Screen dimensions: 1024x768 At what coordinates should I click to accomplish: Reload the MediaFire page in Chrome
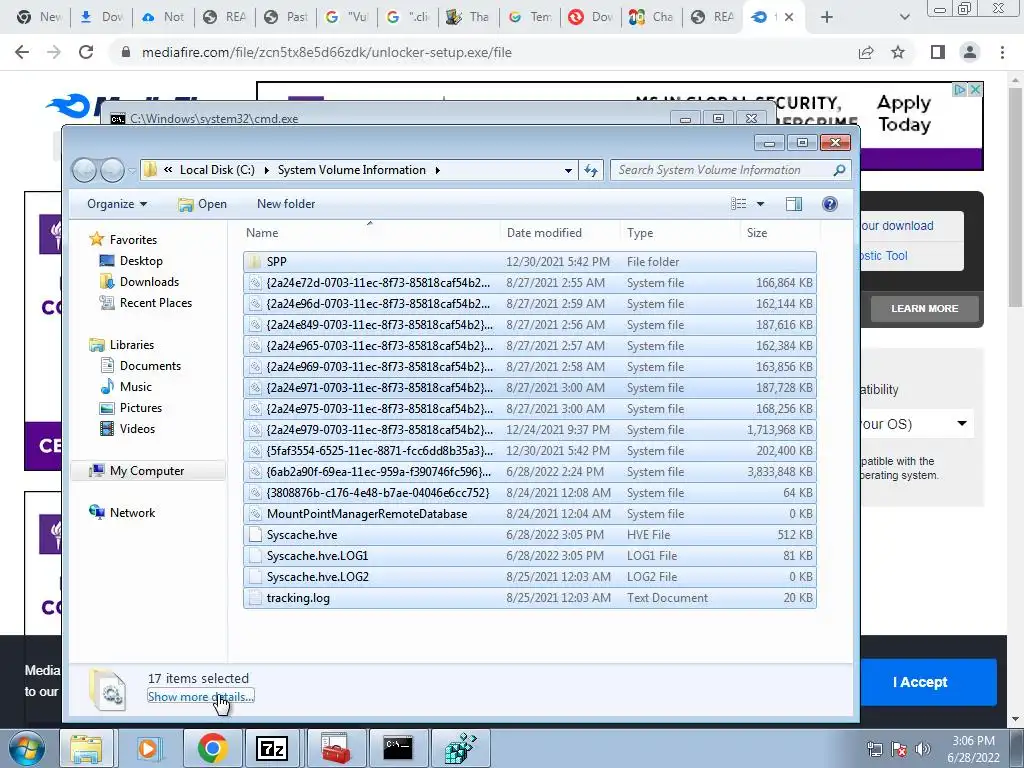[x=86, y=52]
